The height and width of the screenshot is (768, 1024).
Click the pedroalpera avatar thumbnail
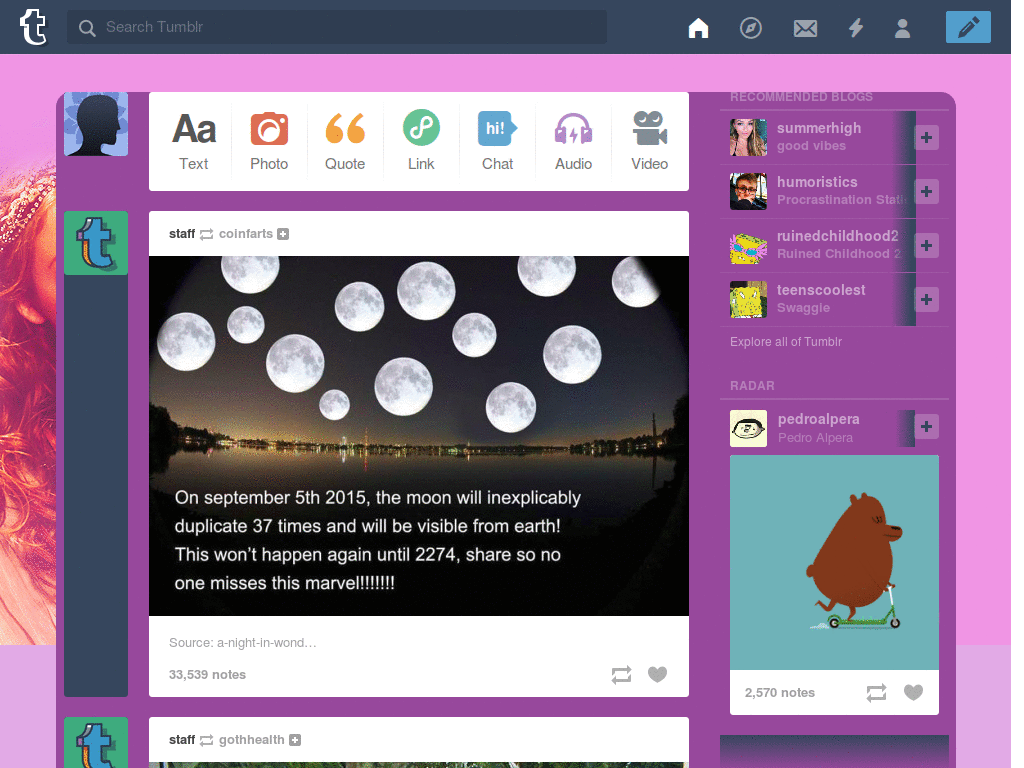[x=748, y=428]
